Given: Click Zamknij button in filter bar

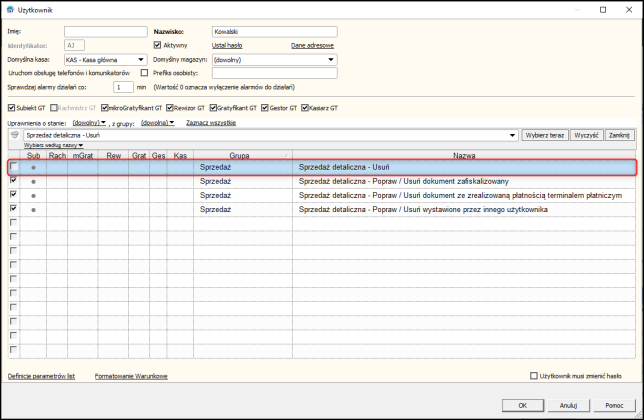Looking at the screenshot, I should [x=619, y=135].
